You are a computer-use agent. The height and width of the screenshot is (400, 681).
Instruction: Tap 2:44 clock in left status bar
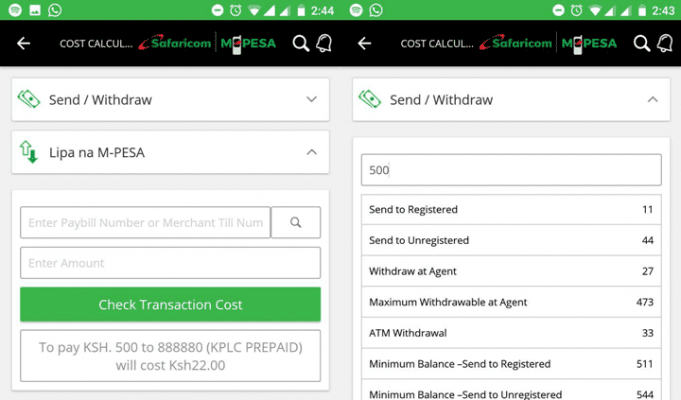pos(322,10)
